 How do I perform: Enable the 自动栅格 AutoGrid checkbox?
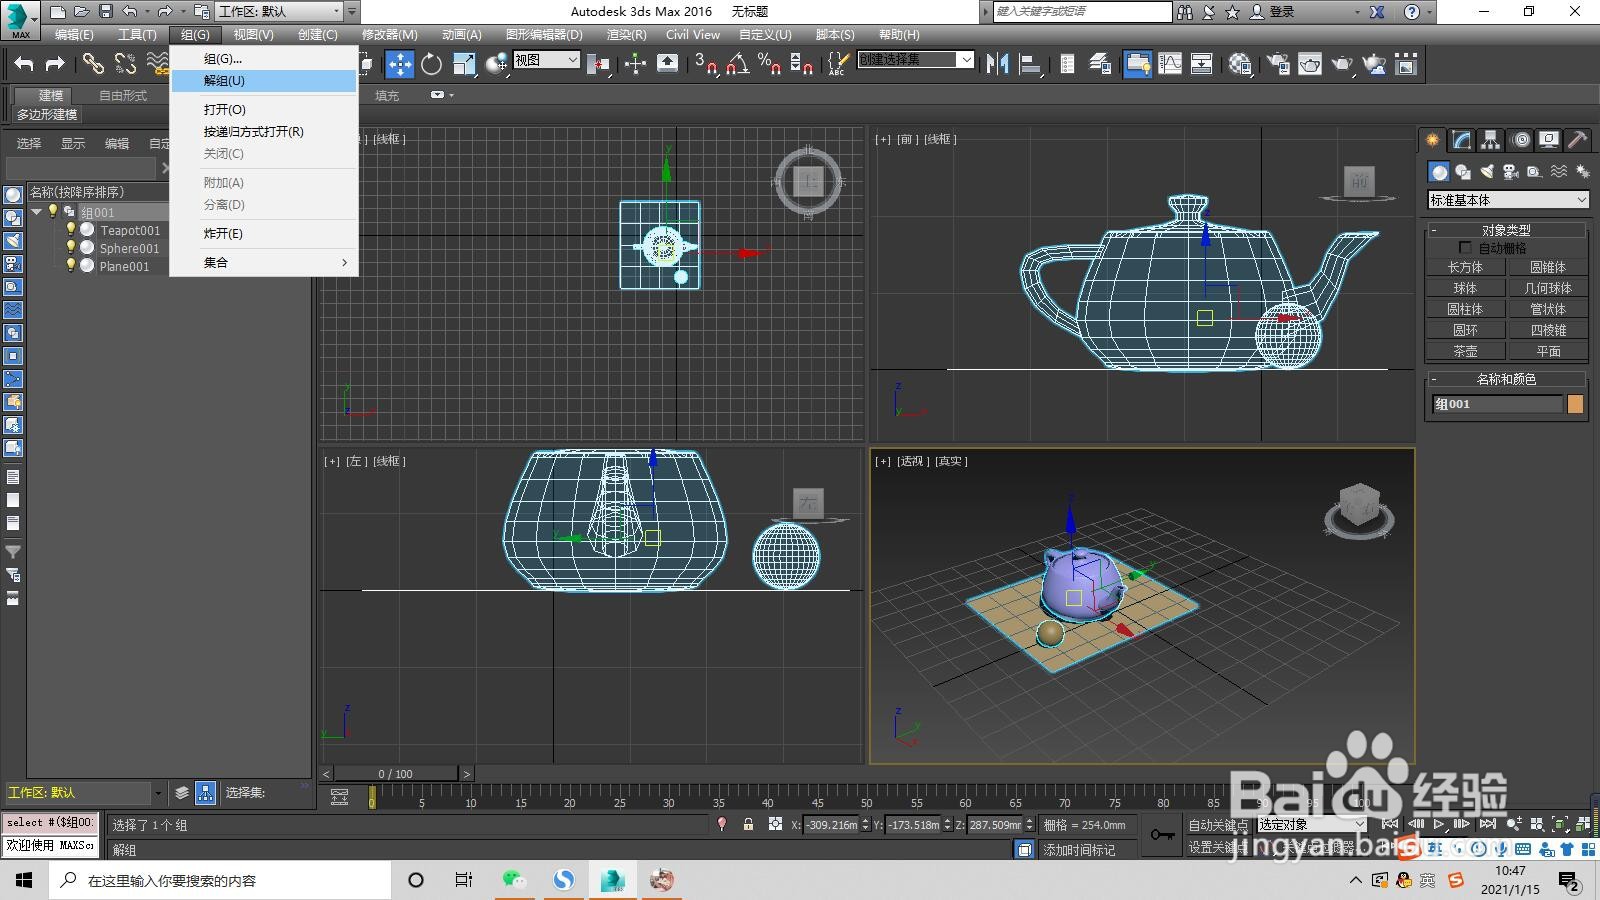click(1466, 246)
